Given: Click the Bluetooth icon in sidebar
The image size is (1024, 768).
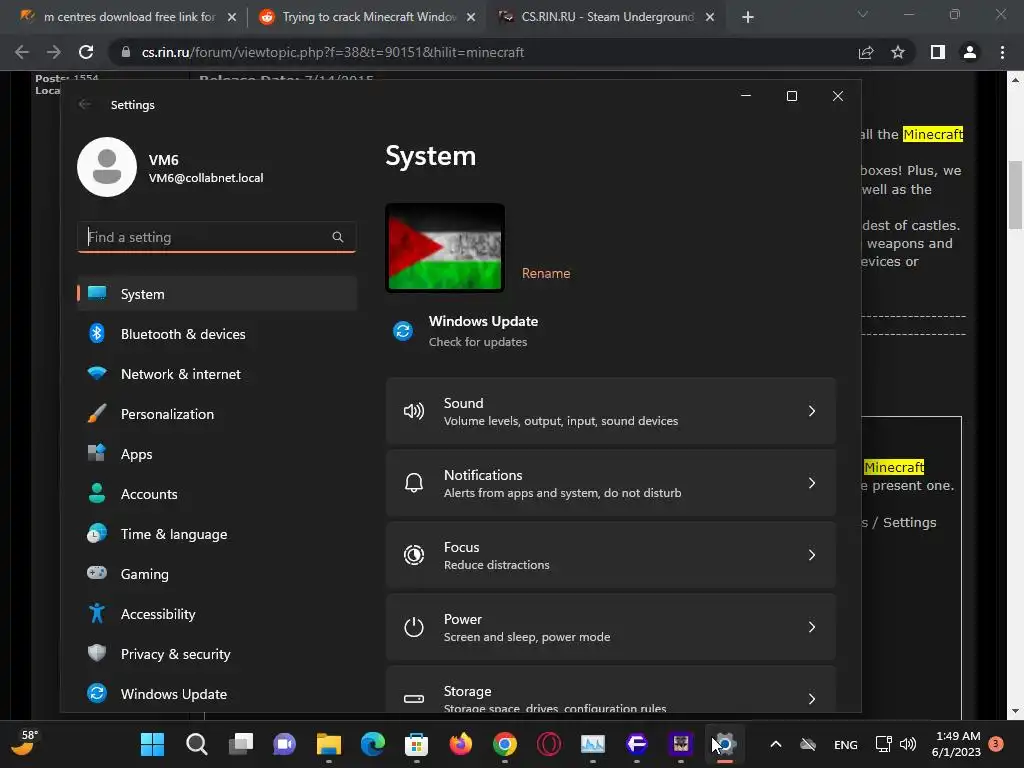Looking at the screenshot, I should pyautogui.click(x=97, y=333).
